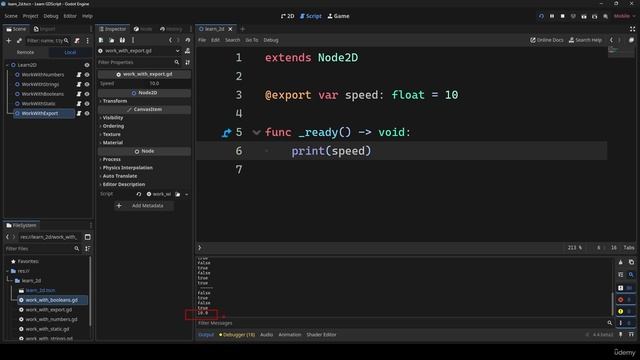The image size is (640, 360).
Task: Toggle standard messages filter in Output
Action: point(625,288)
